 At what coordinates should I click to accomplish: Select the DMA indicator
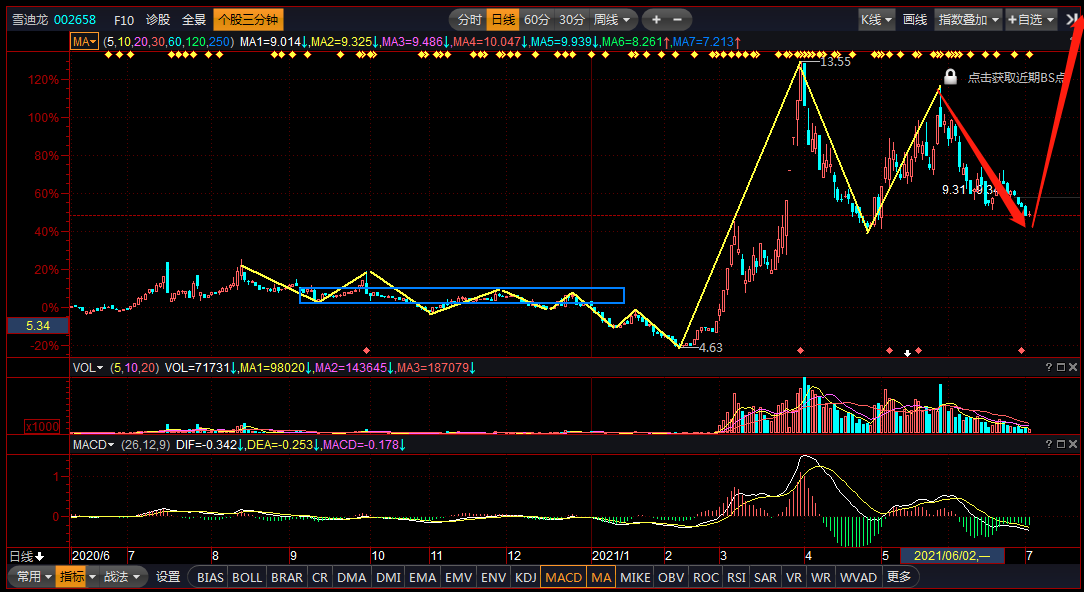352,577
